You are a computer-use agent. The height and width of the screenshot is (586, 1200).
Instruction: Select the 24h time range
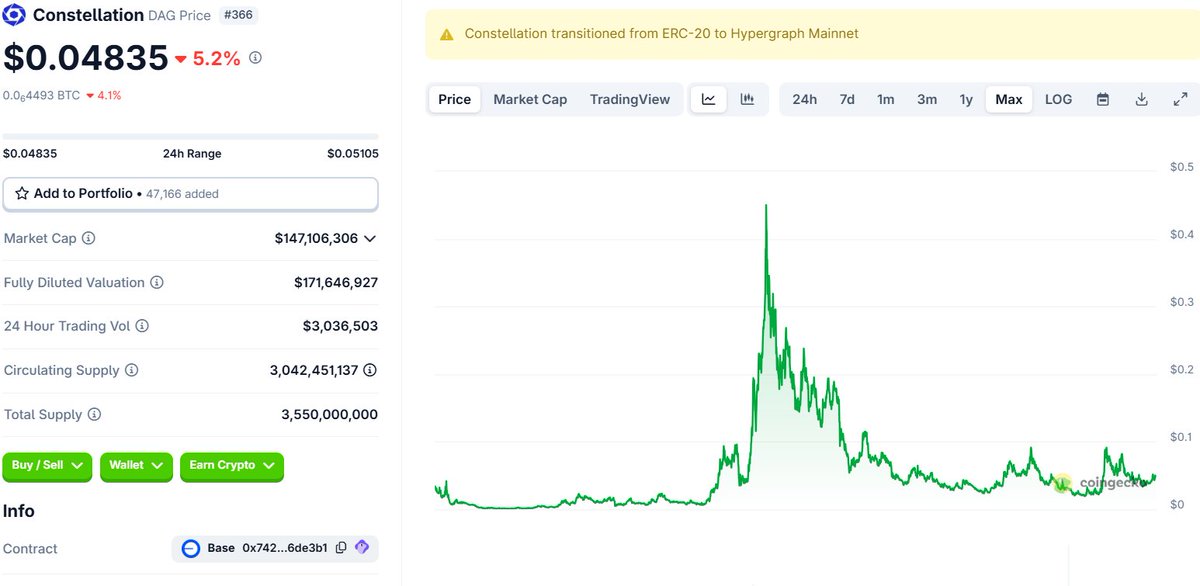[804, 99]
